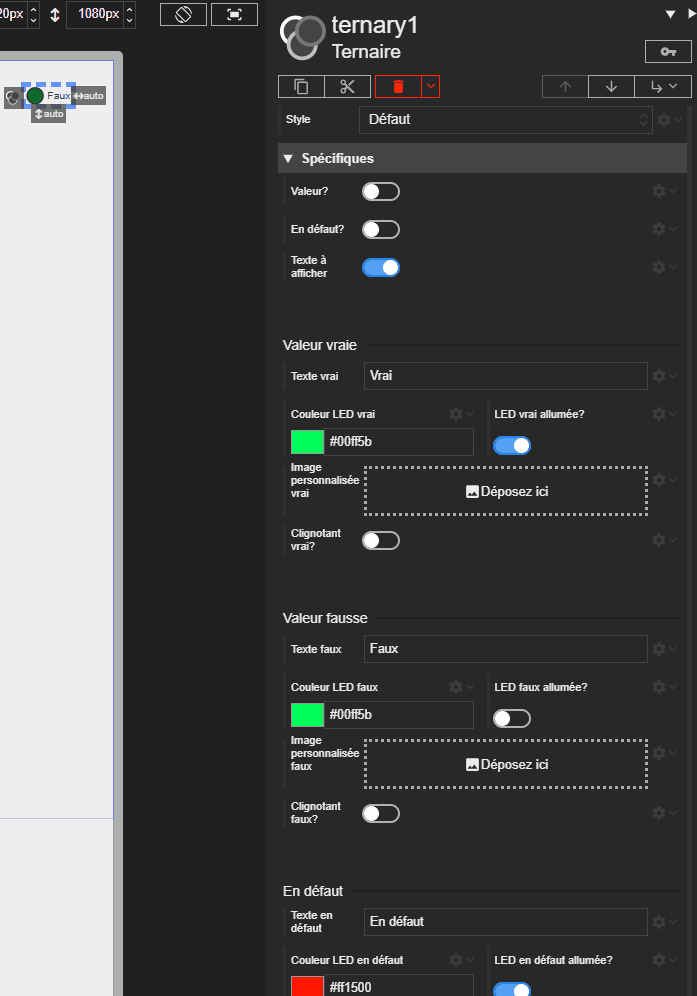Toggle the Valeur? switch
Screen dimensions: 697x996
[381, 191]
